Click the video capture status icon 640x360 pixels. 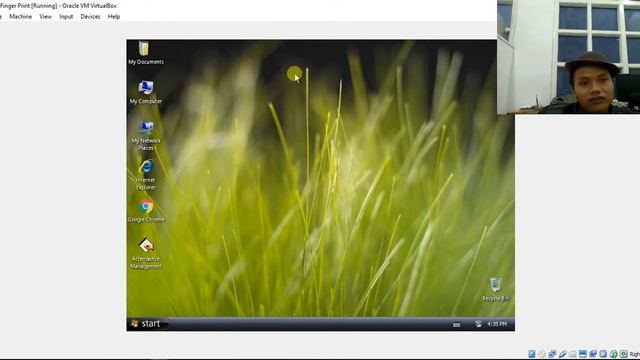(593, 354)
